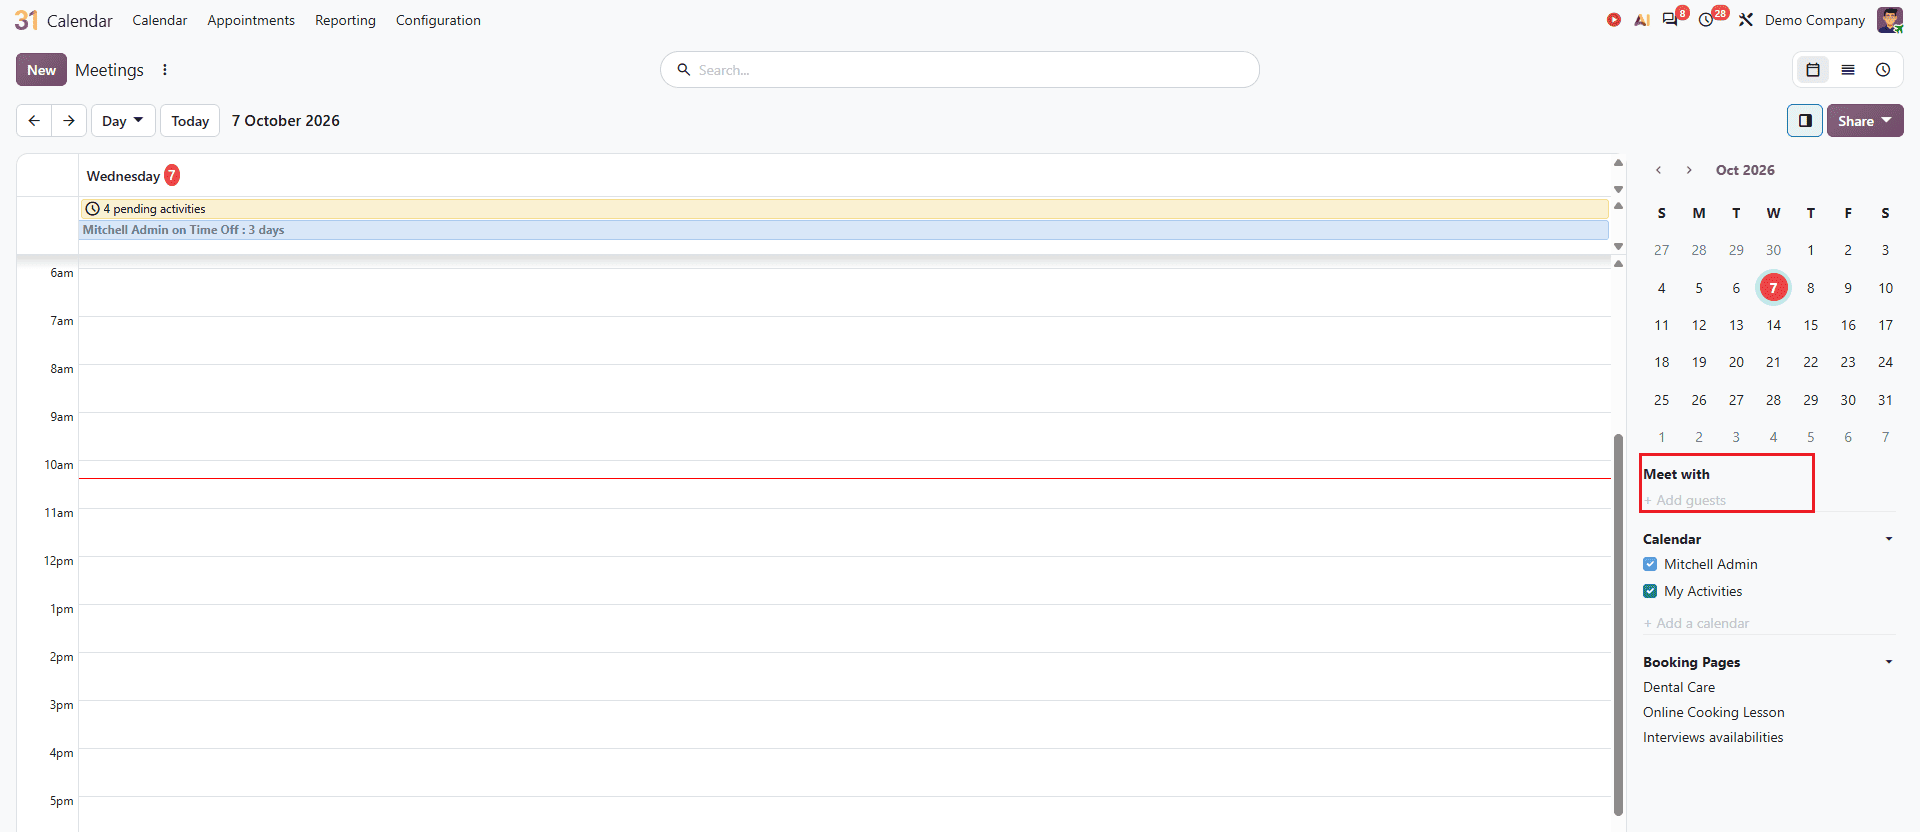This screenshot has height=832, width=1920.
Task: Open the debug tools wrench icon
Action: tap(1746, 20)
